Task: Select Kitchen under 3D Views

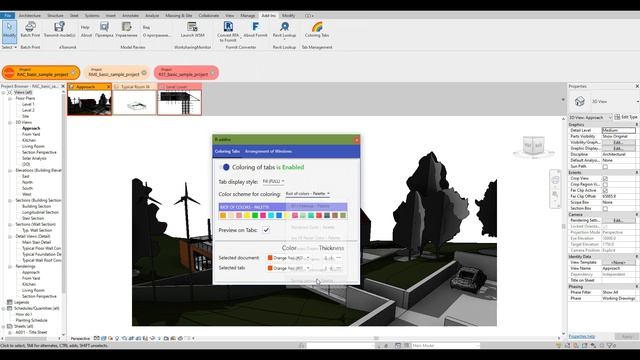Action: (x=29, y=140)
